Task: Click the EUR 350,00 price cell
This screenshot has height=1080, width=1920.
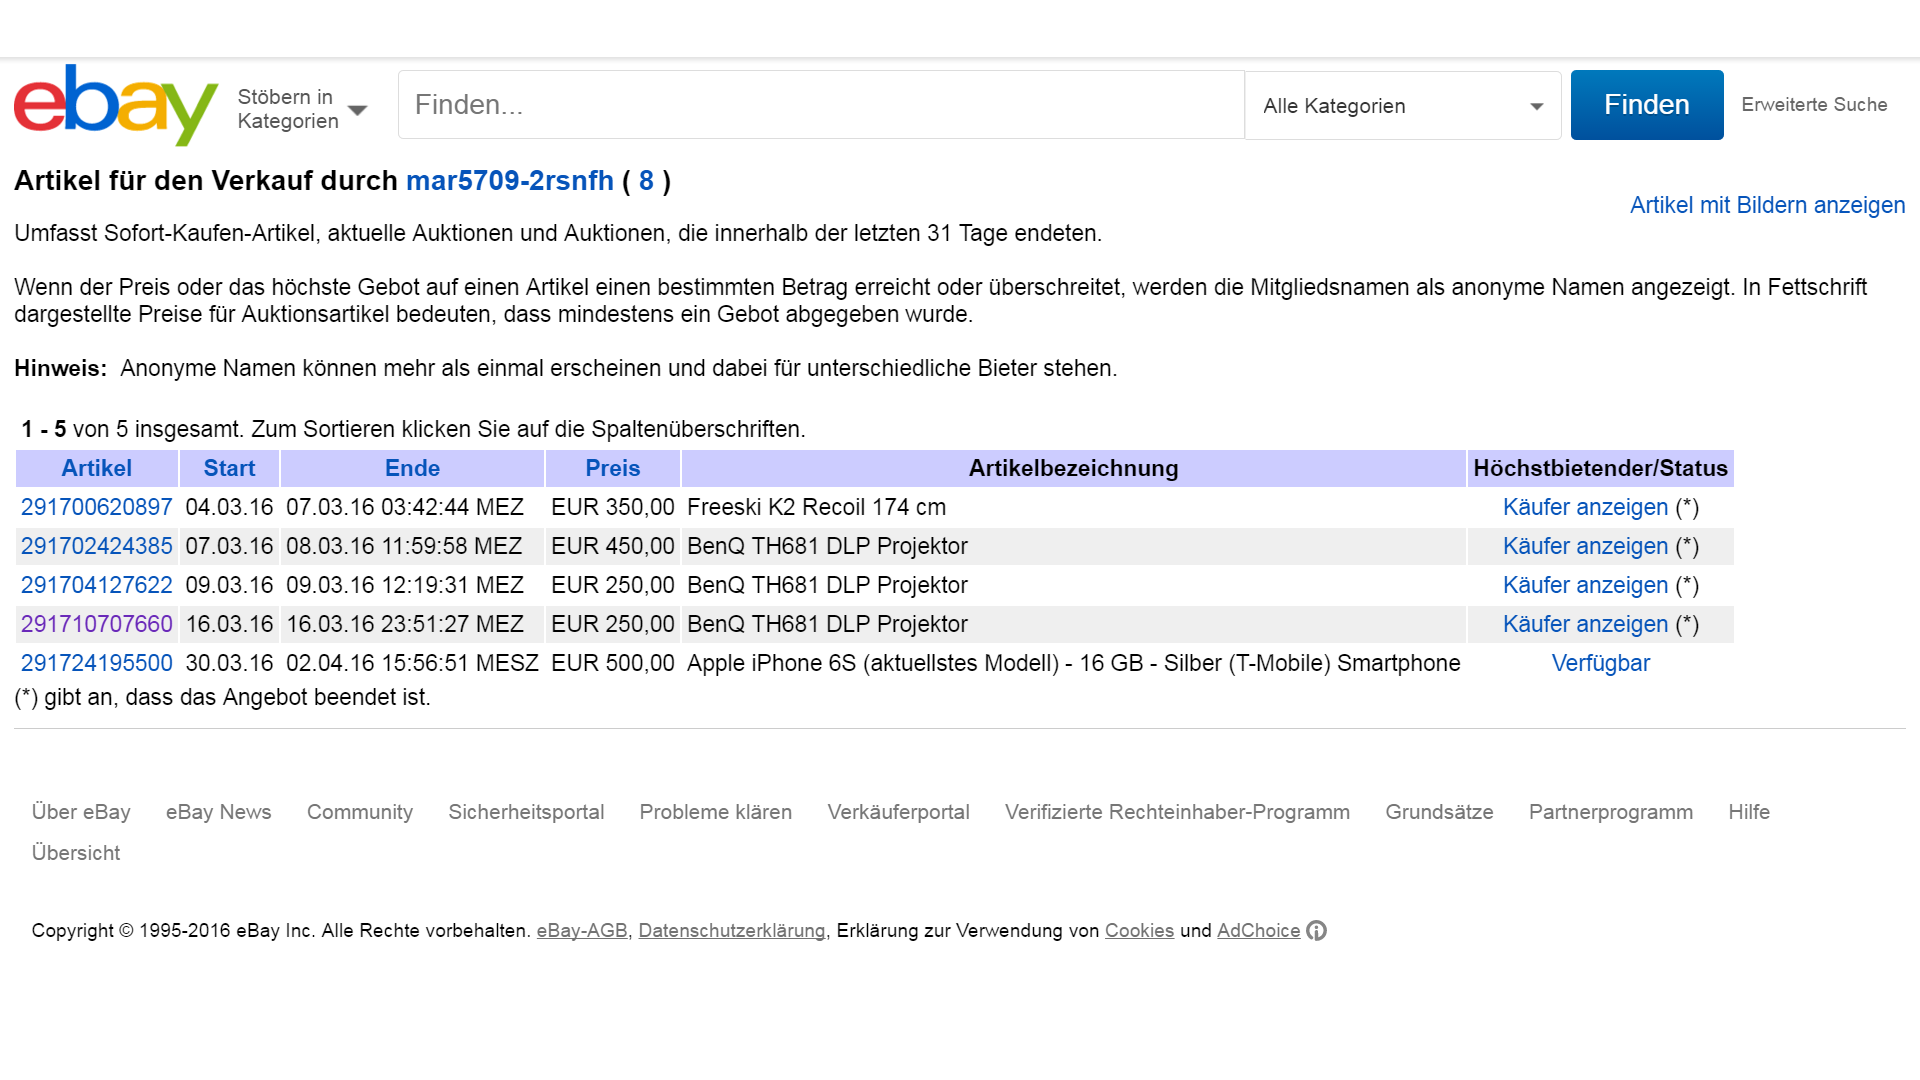Action: pyautogui.click(x=612, y=507)
